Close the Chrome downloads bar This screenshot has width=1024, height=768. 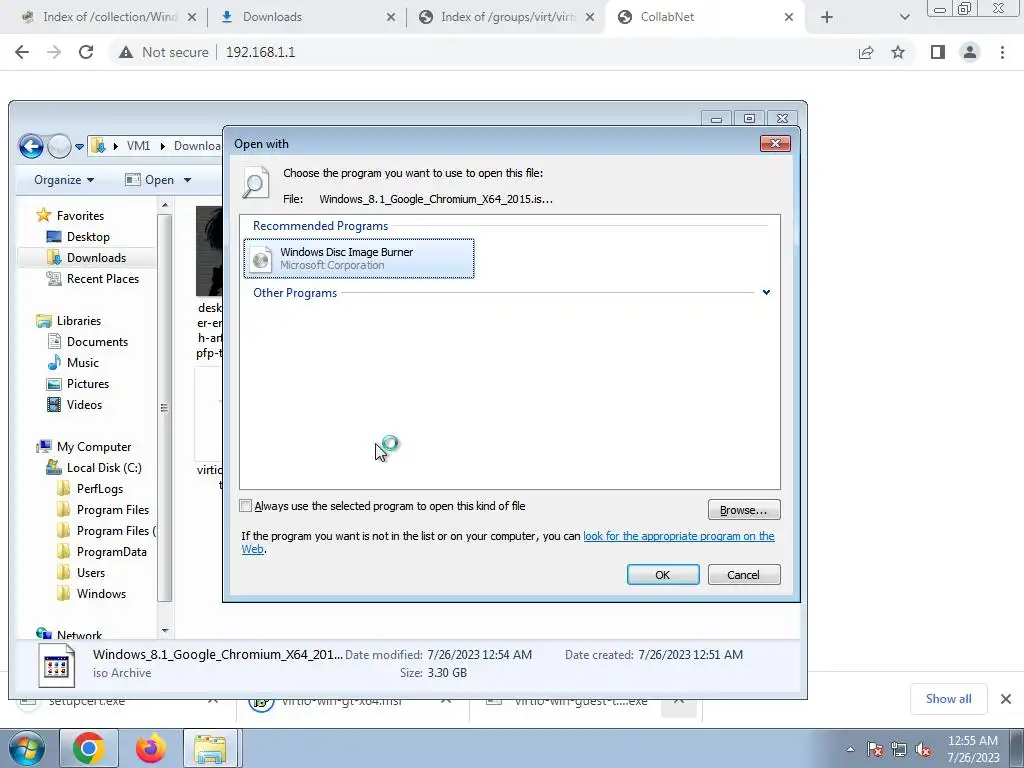pos(1006,699)
